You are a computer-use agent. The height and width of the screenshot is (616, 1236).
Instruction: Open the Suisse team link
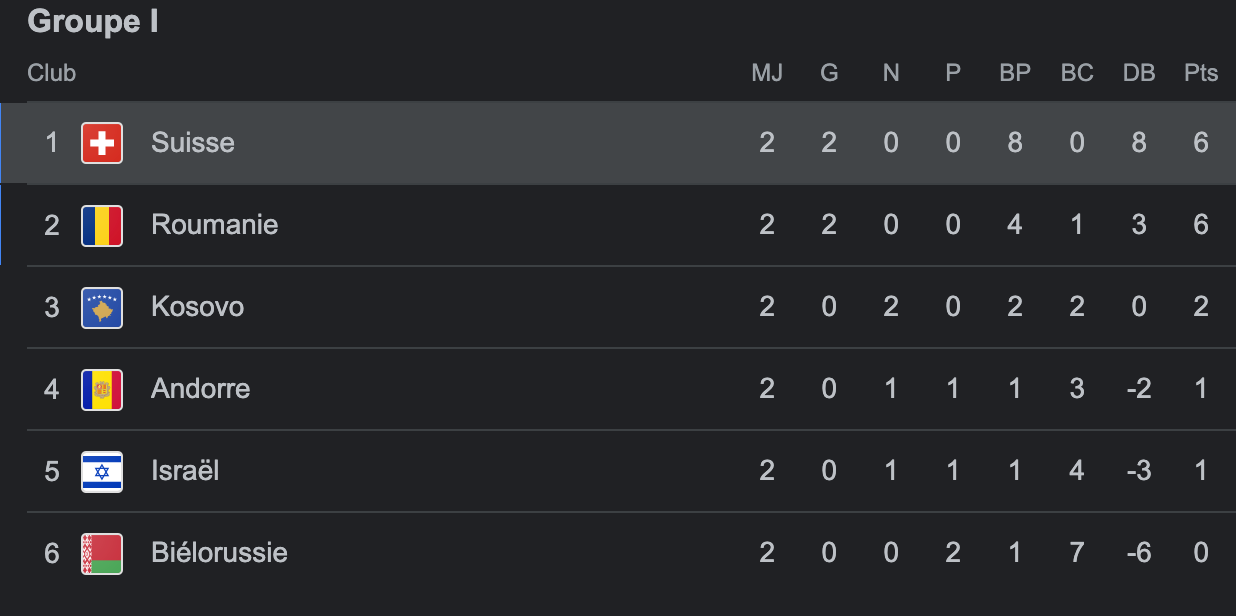click(193, 143)
